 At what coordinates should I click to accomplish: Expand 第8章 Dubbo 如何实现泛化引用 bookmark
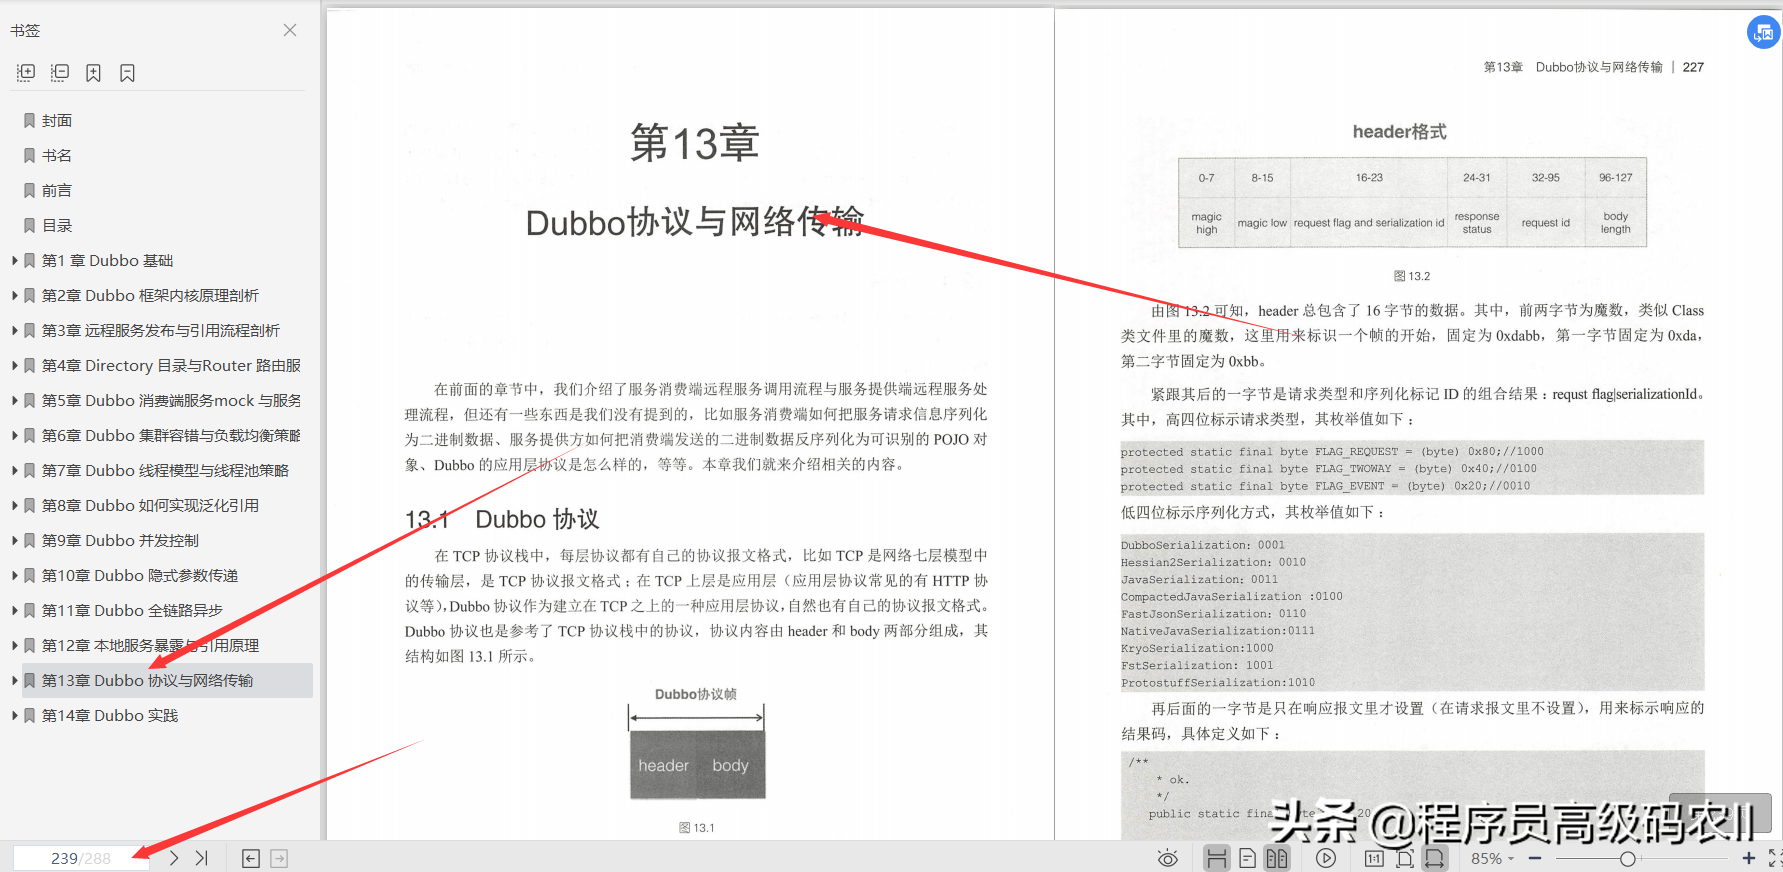pyautogui.click(x=15, y=505)
